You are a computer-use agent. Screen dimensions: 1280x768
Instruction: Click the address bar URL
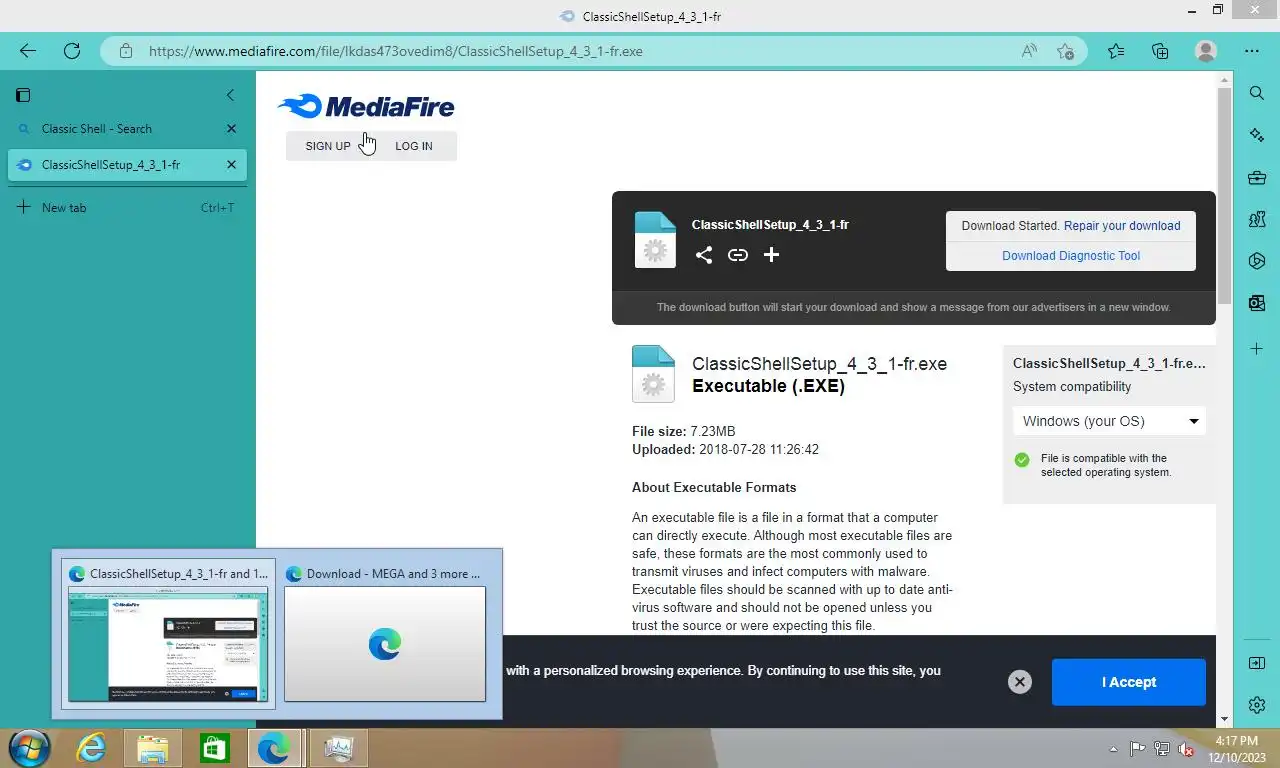point(396,51)
